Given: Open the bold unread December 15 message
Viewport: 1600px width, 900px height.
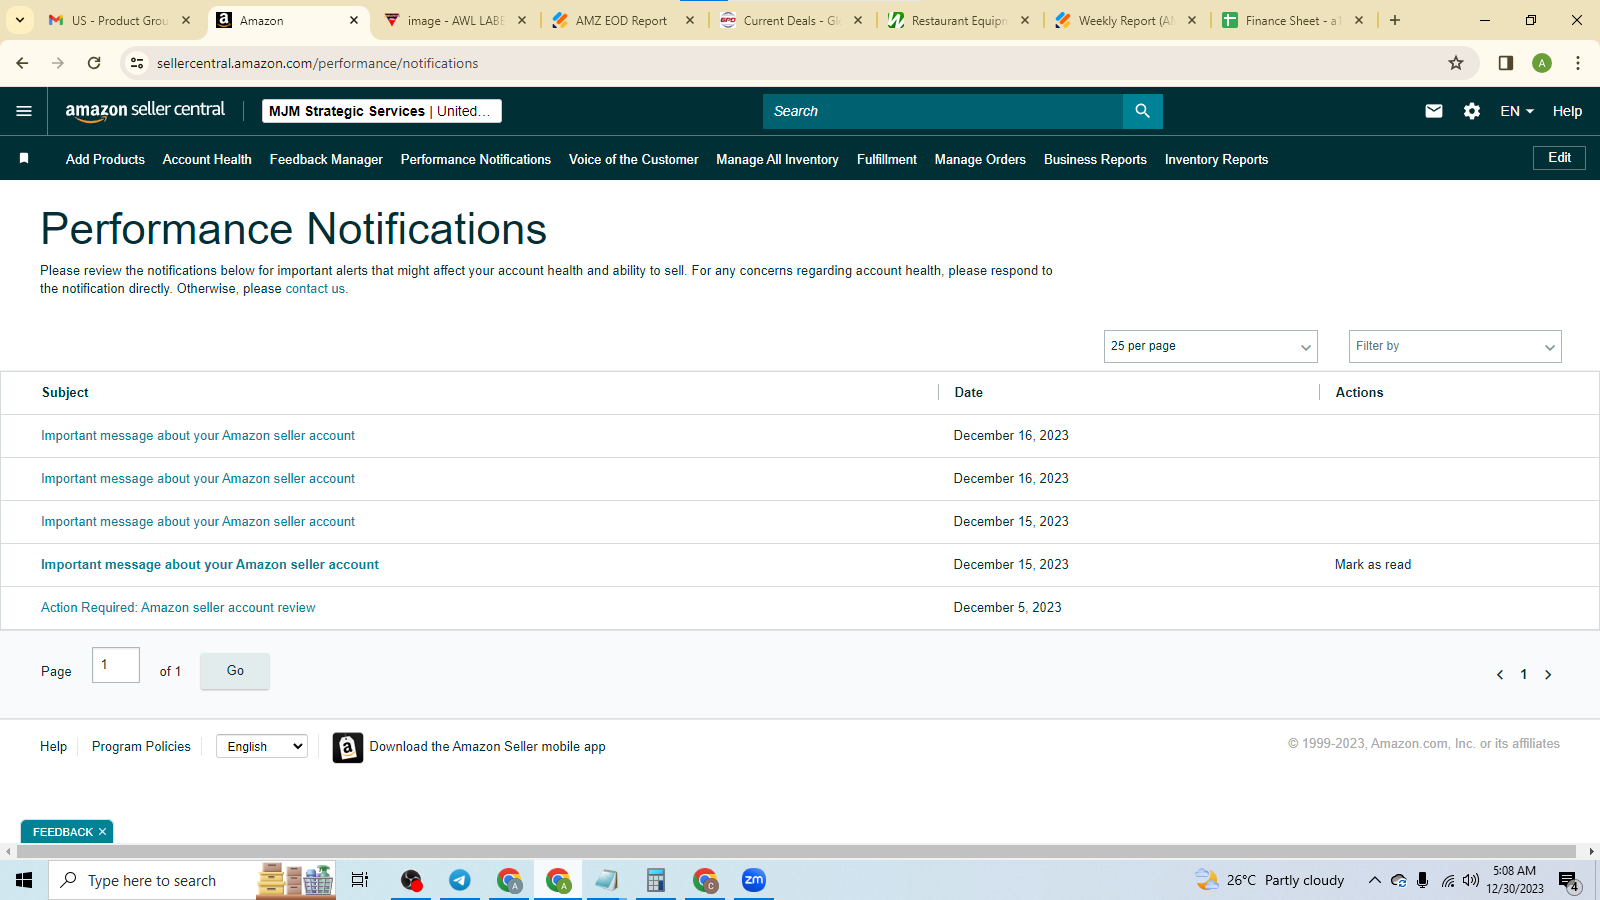Looking at the screenshot, I should (x=210, y=565).
